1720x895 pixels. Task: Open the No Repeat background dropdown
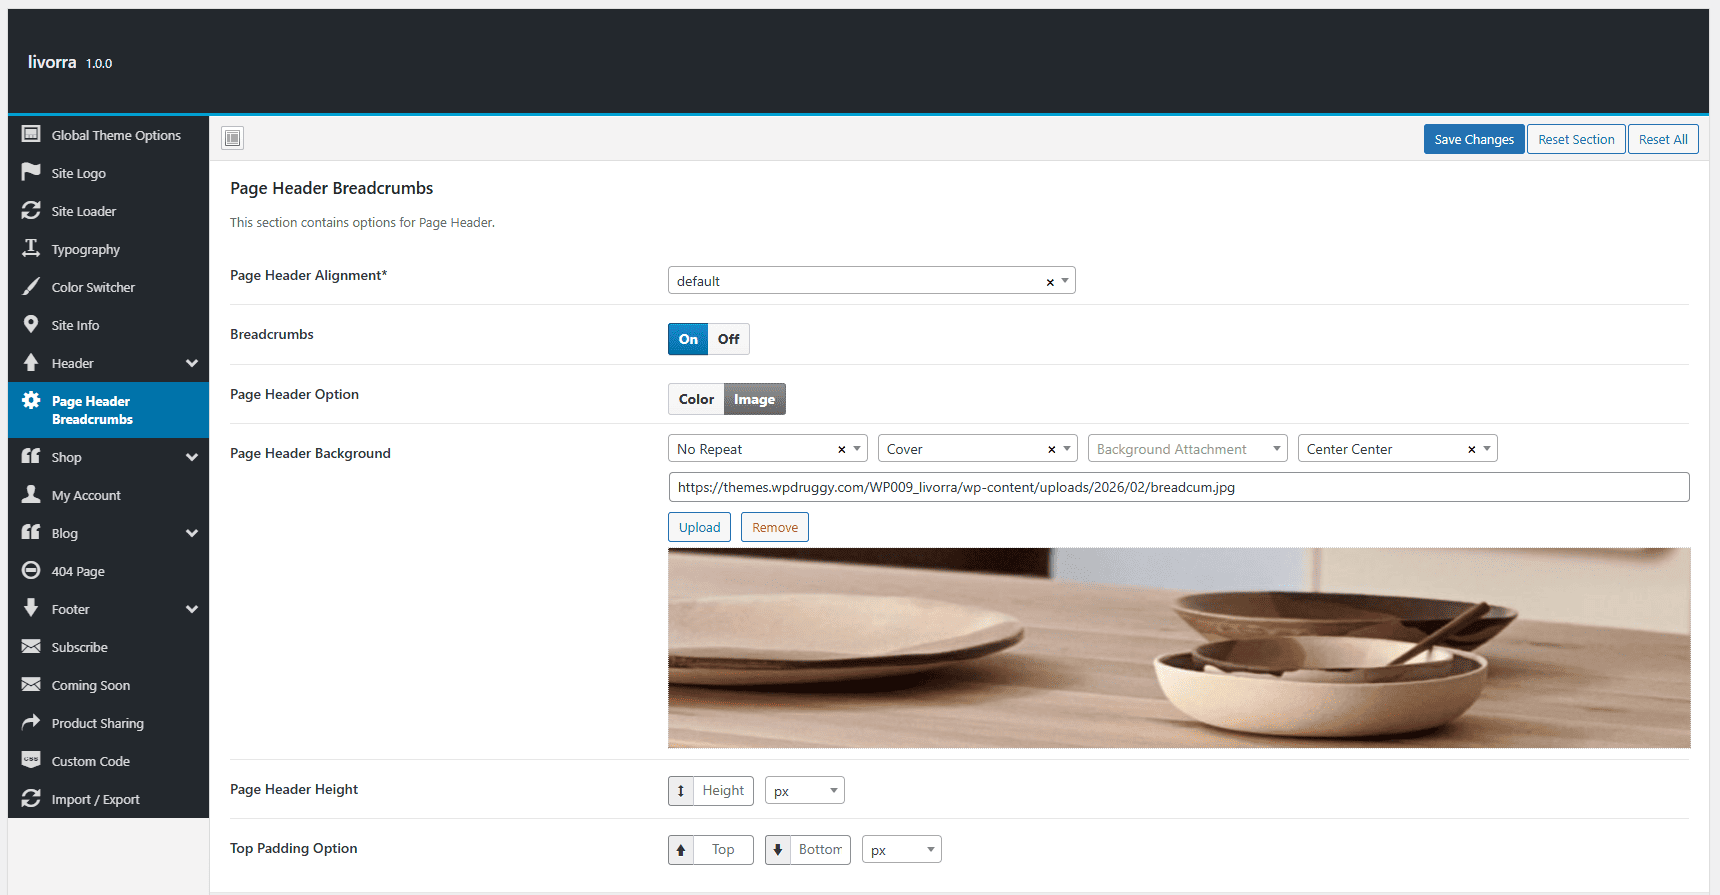point(767,448)
